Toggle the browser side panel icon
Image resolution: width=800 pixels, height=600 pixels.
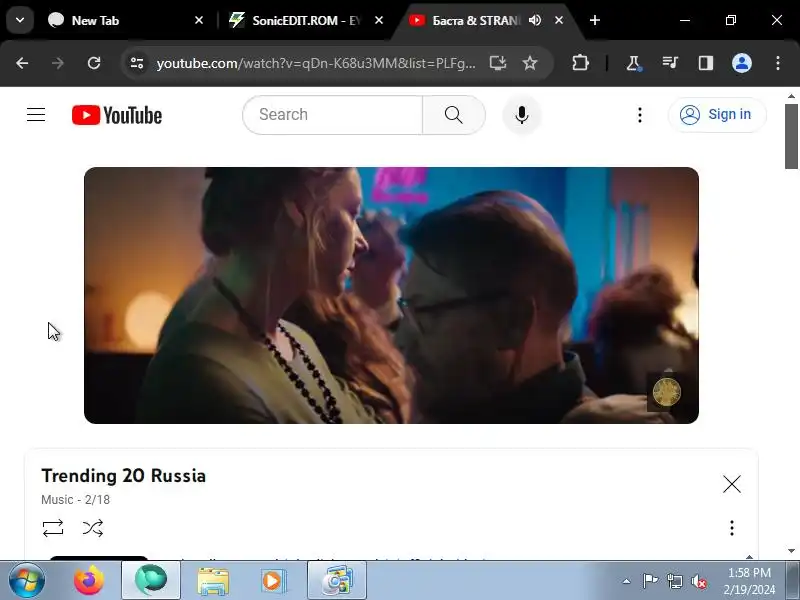tap(706, 63)
